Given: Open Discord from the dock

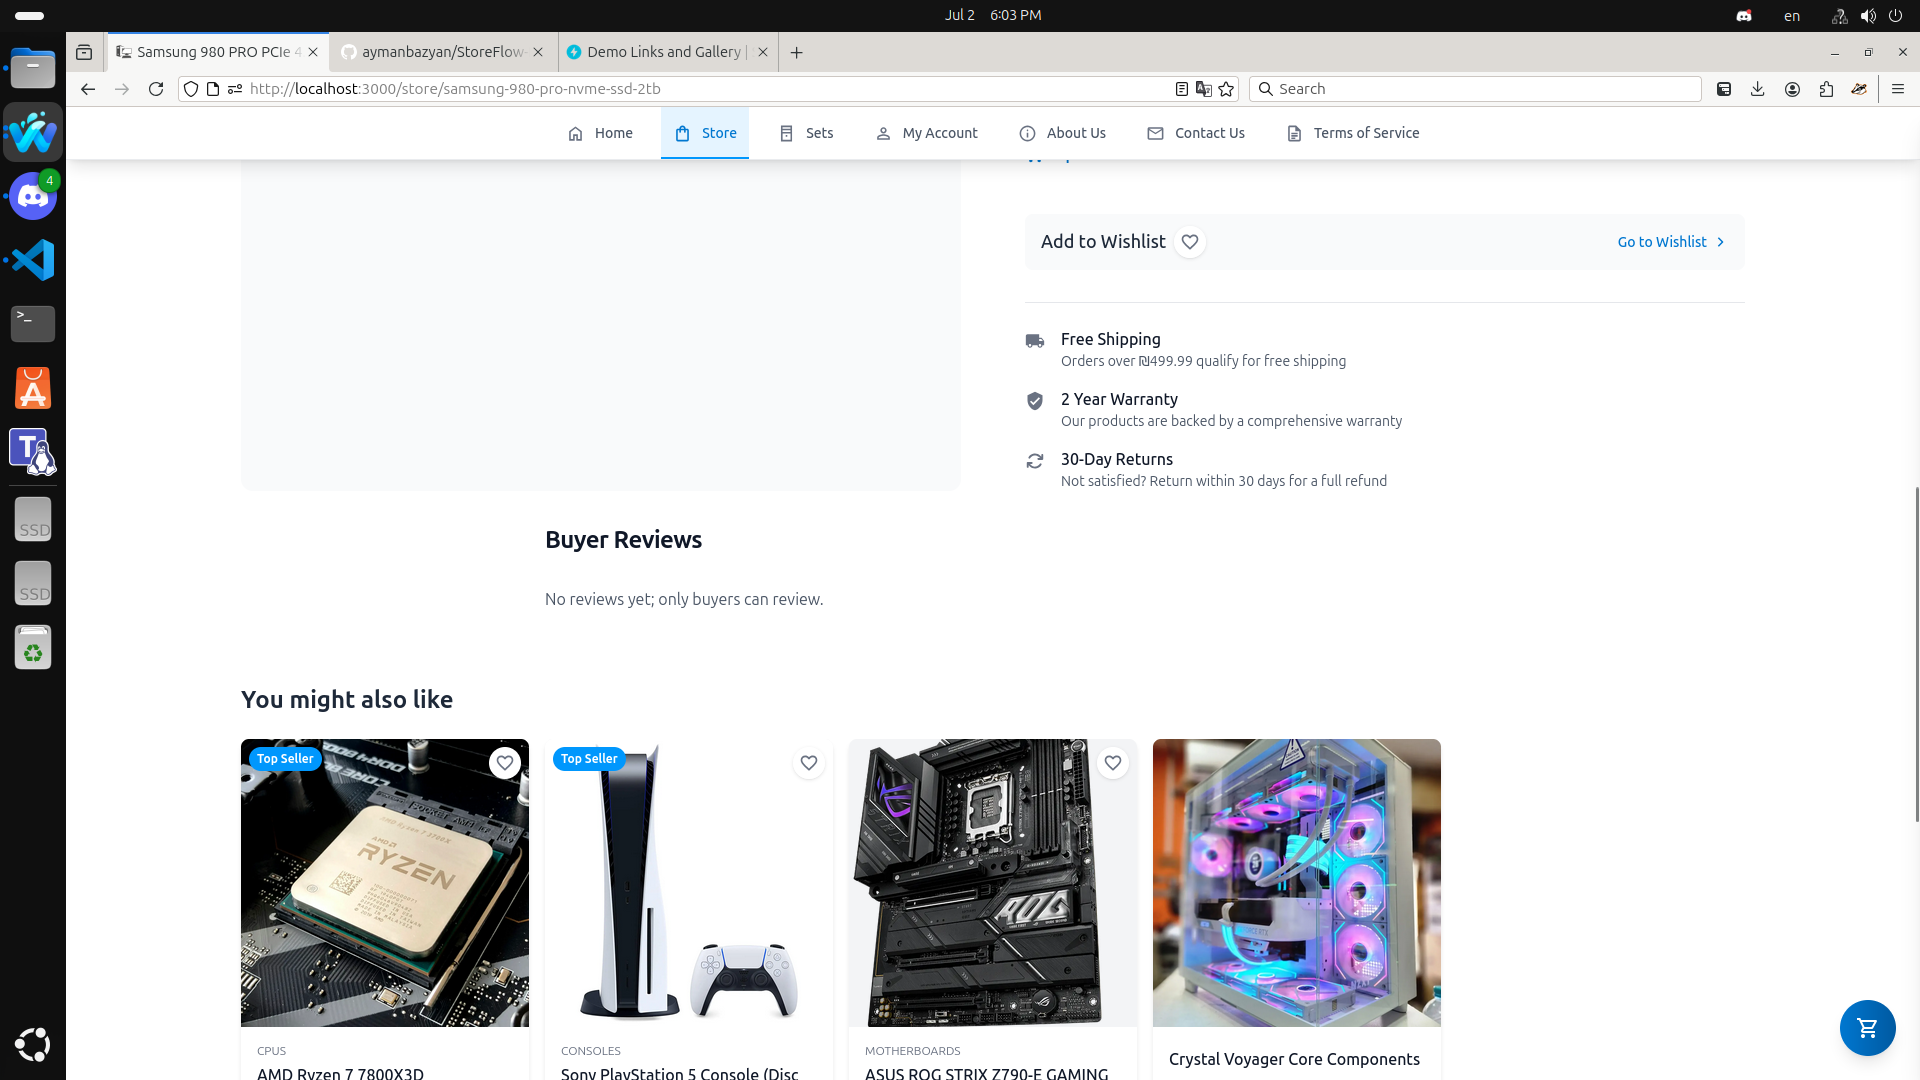Looking at the screenshot, I should tap(33, 196).
